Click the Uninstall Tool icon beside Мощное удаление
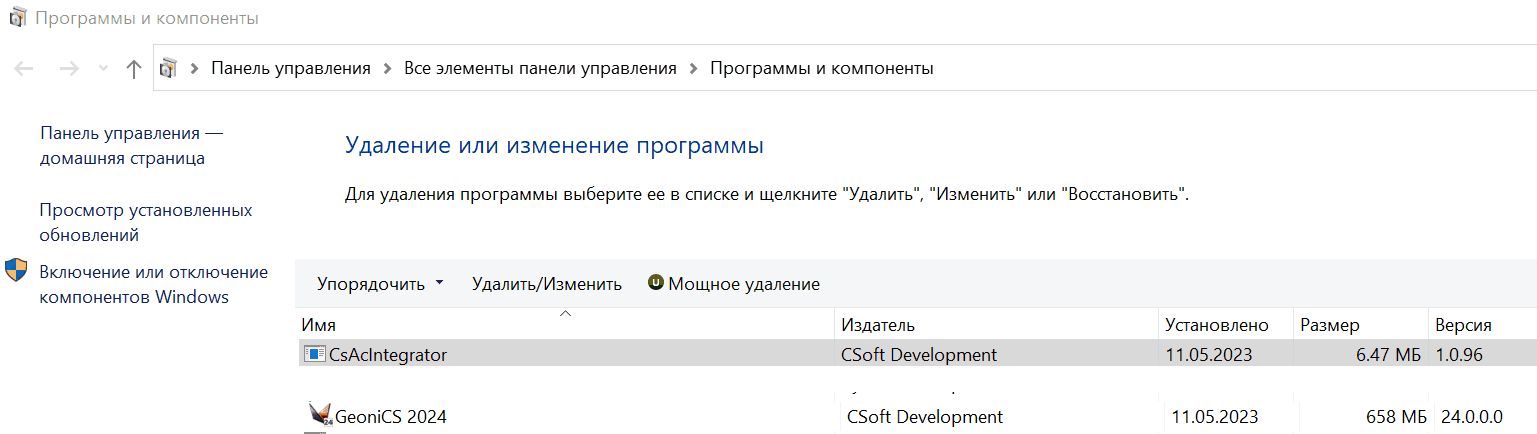Image resolution: width=1537 pixels, height=434 pixels. tap(656, 283)
